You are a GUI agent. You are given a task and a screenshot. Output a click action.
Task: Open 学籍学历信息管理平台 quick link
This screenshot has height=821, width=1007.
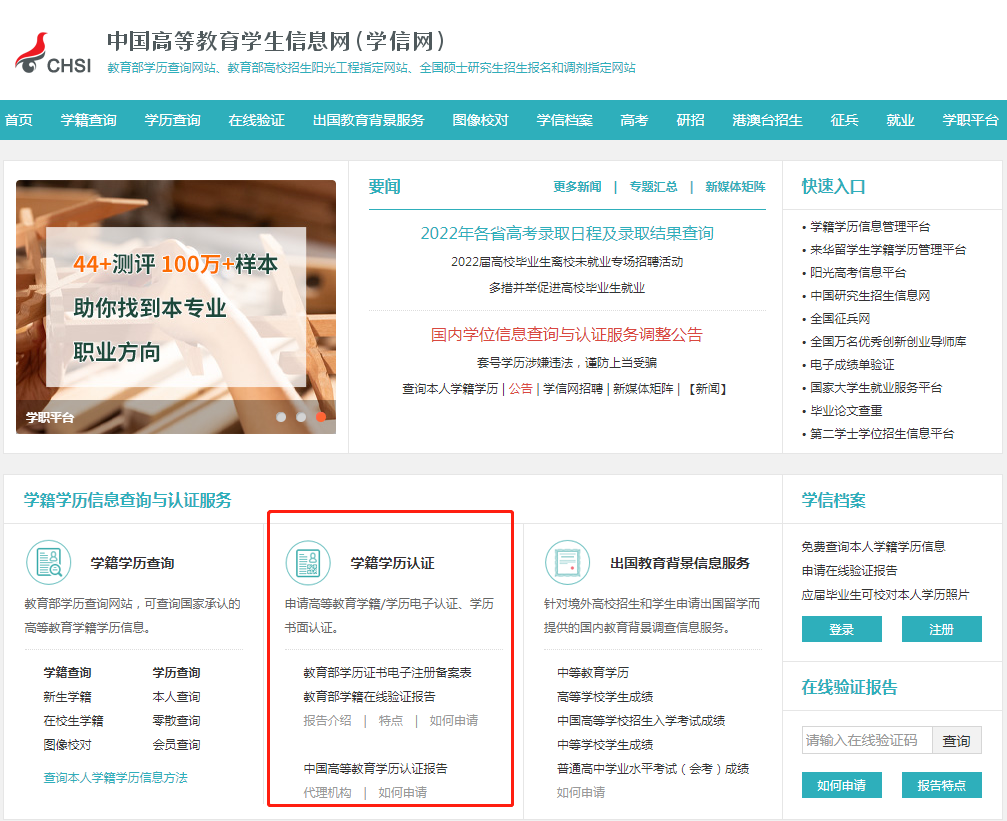click(x=870, y=226)
